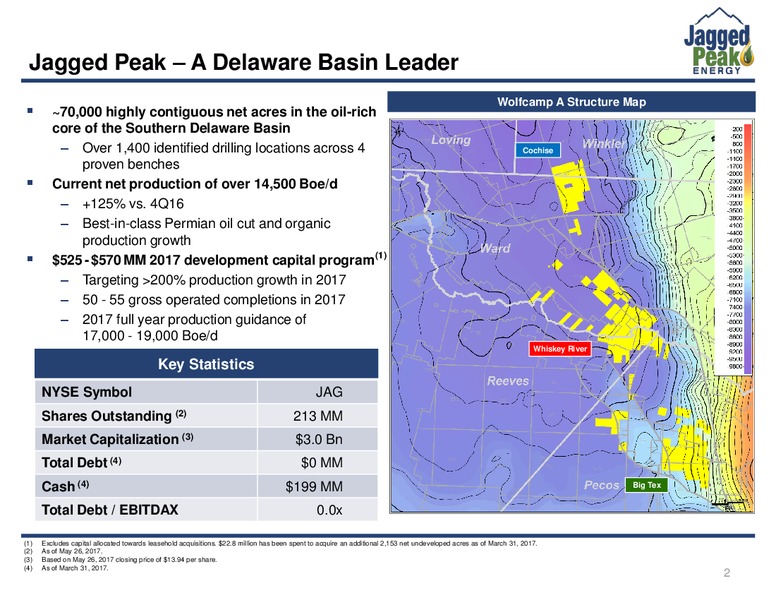
Task: Click the green Big Tex label
Action: point(646,485)
